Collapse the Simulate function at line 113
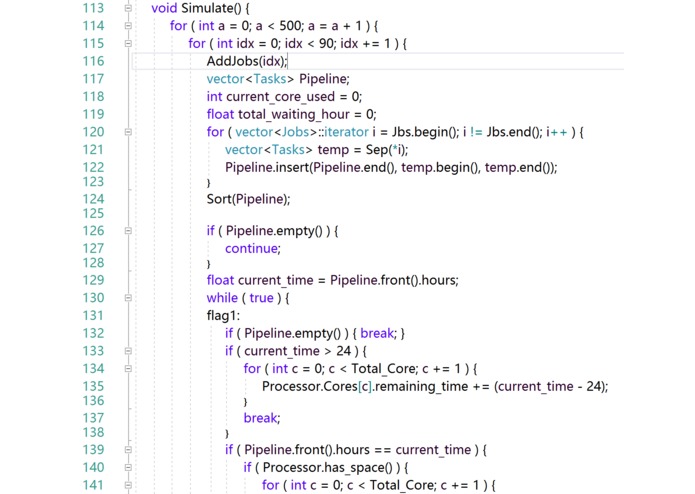Viewport: 695px width, 494px height. point(128,8)
